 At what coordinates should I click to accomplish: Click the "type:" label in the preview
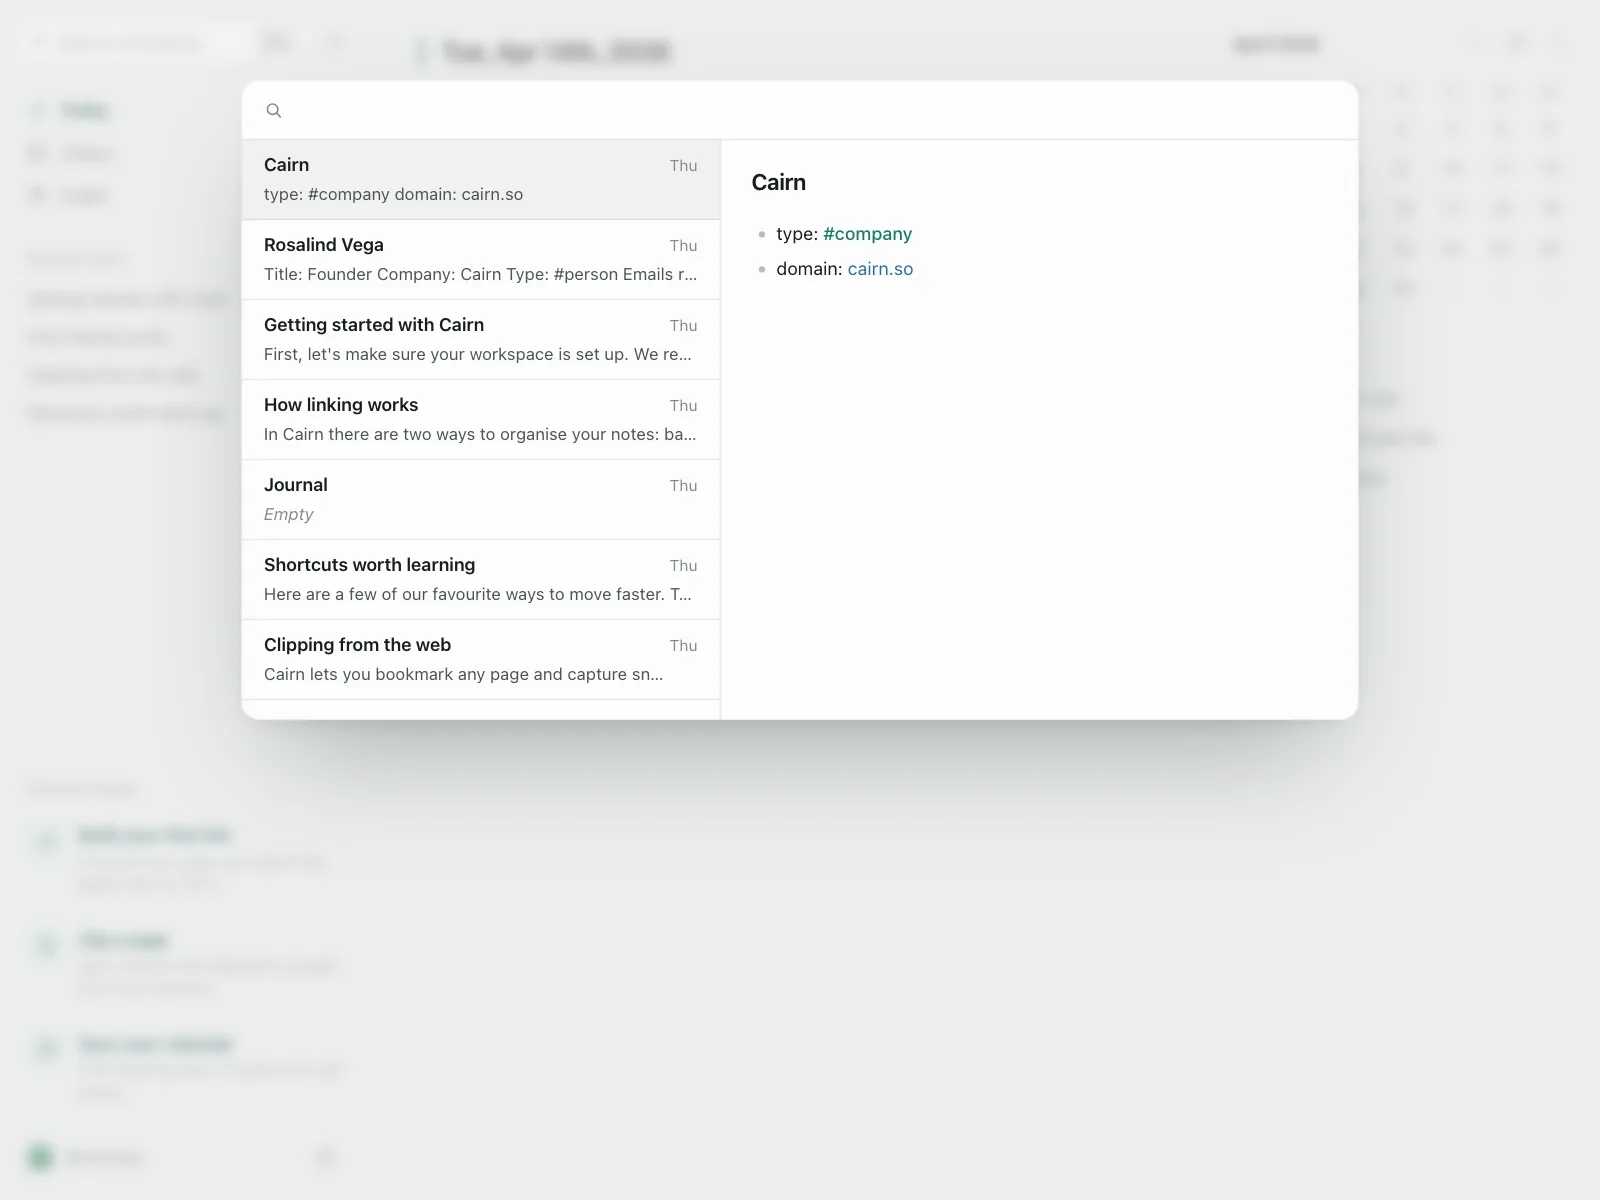[x=797, y=234]
